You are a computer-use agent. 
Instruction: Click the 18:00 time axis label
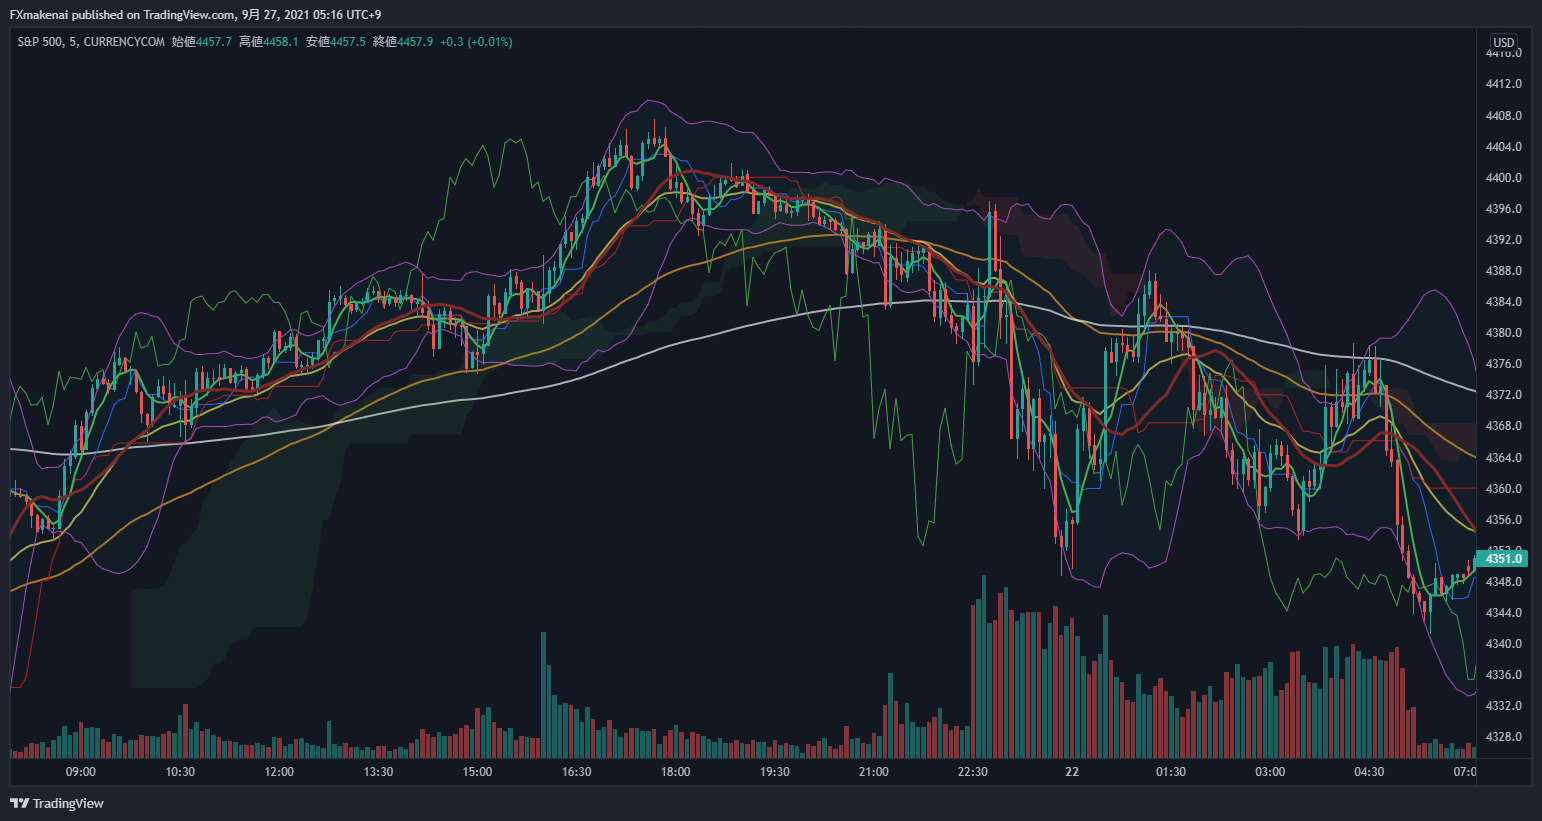675,772
